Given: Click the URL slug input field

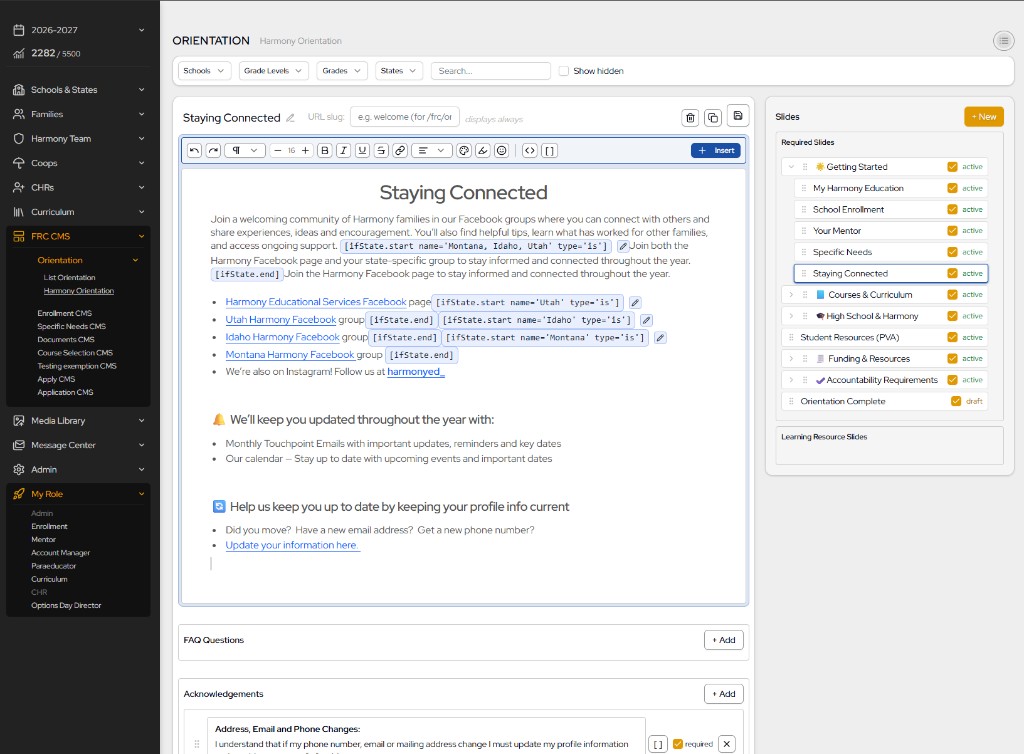Looking at the screenshot, I should [405, 118].
